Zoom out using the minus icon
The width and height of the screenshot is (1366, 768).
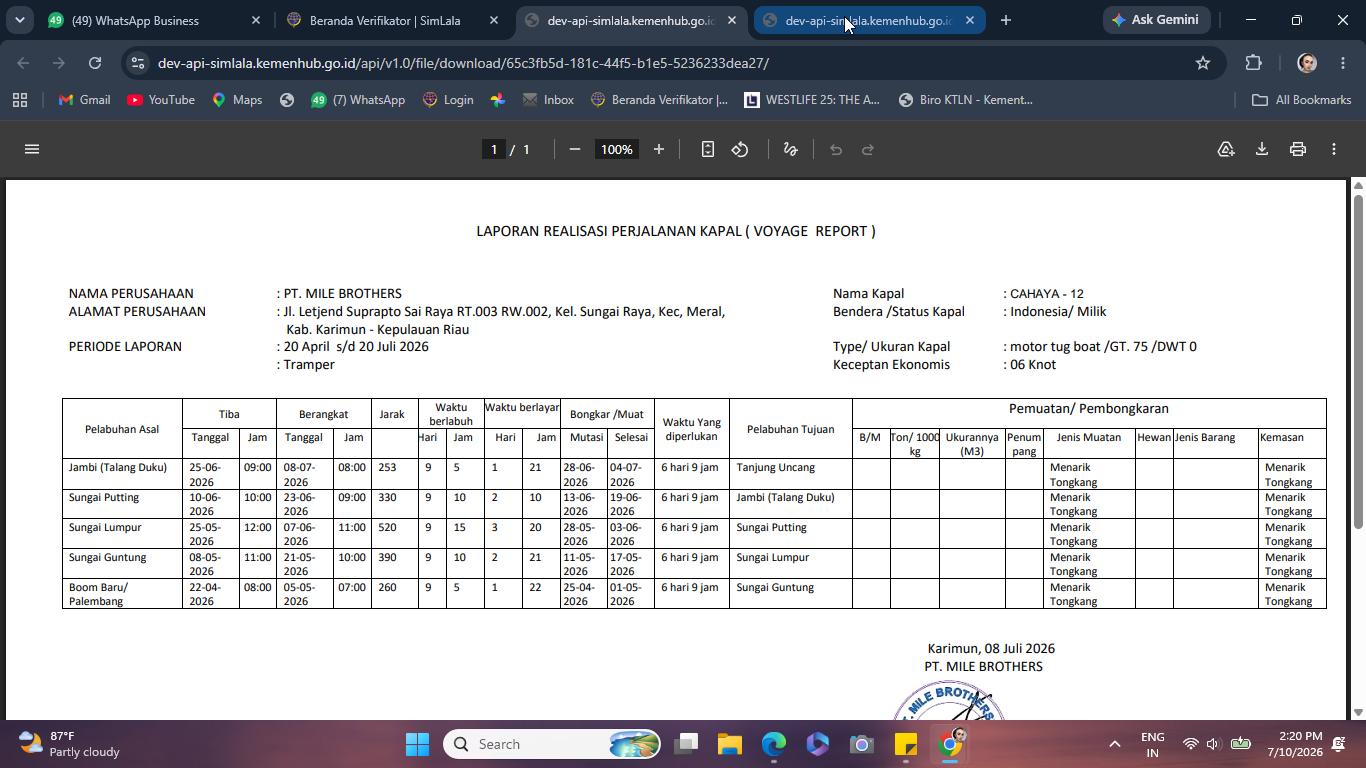tap(575, 149)
